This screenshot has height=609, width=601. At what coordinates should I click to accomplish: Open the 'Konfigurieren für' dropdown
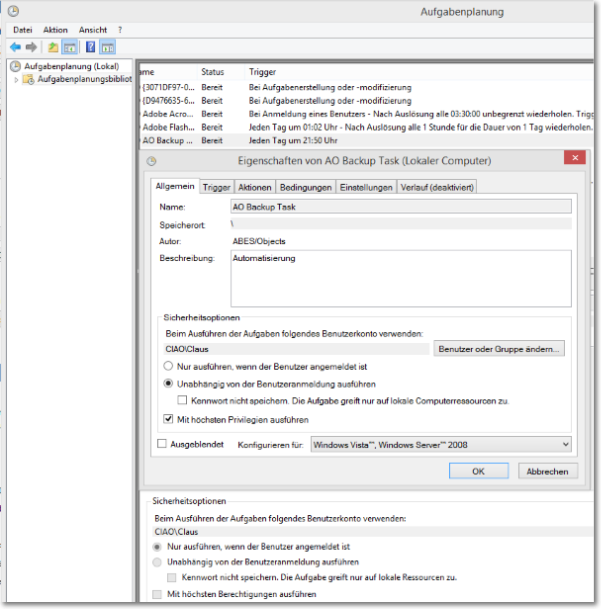pyautogui.click(x=441, y=445)
